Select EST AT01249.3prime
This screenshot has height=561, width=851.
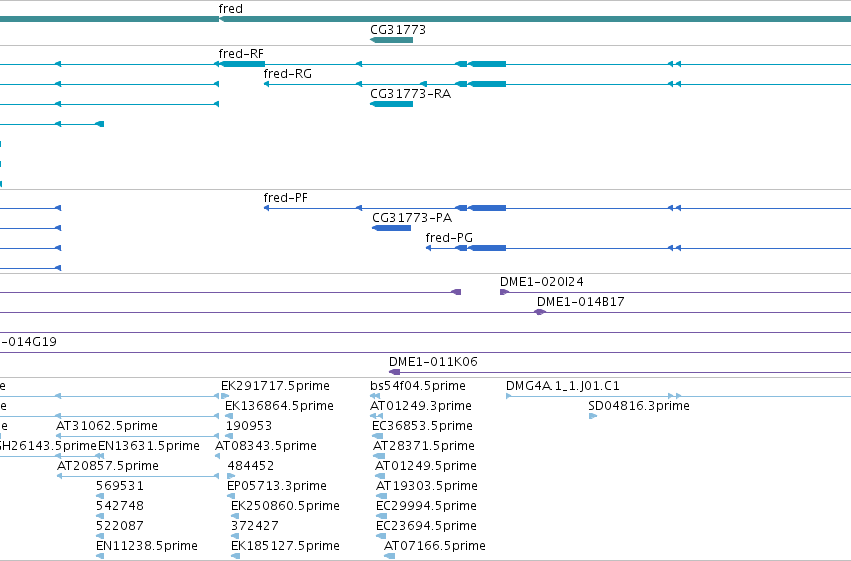(x=421, y=406)
